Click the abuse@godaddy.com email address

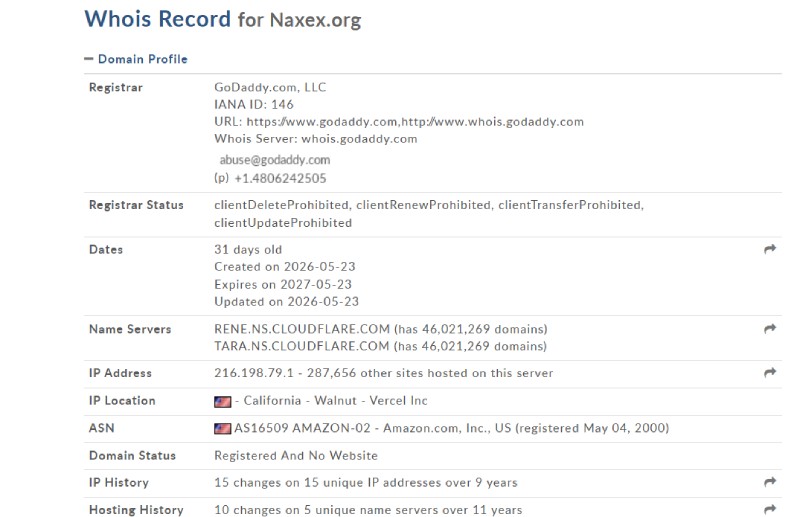coord(275,160)
